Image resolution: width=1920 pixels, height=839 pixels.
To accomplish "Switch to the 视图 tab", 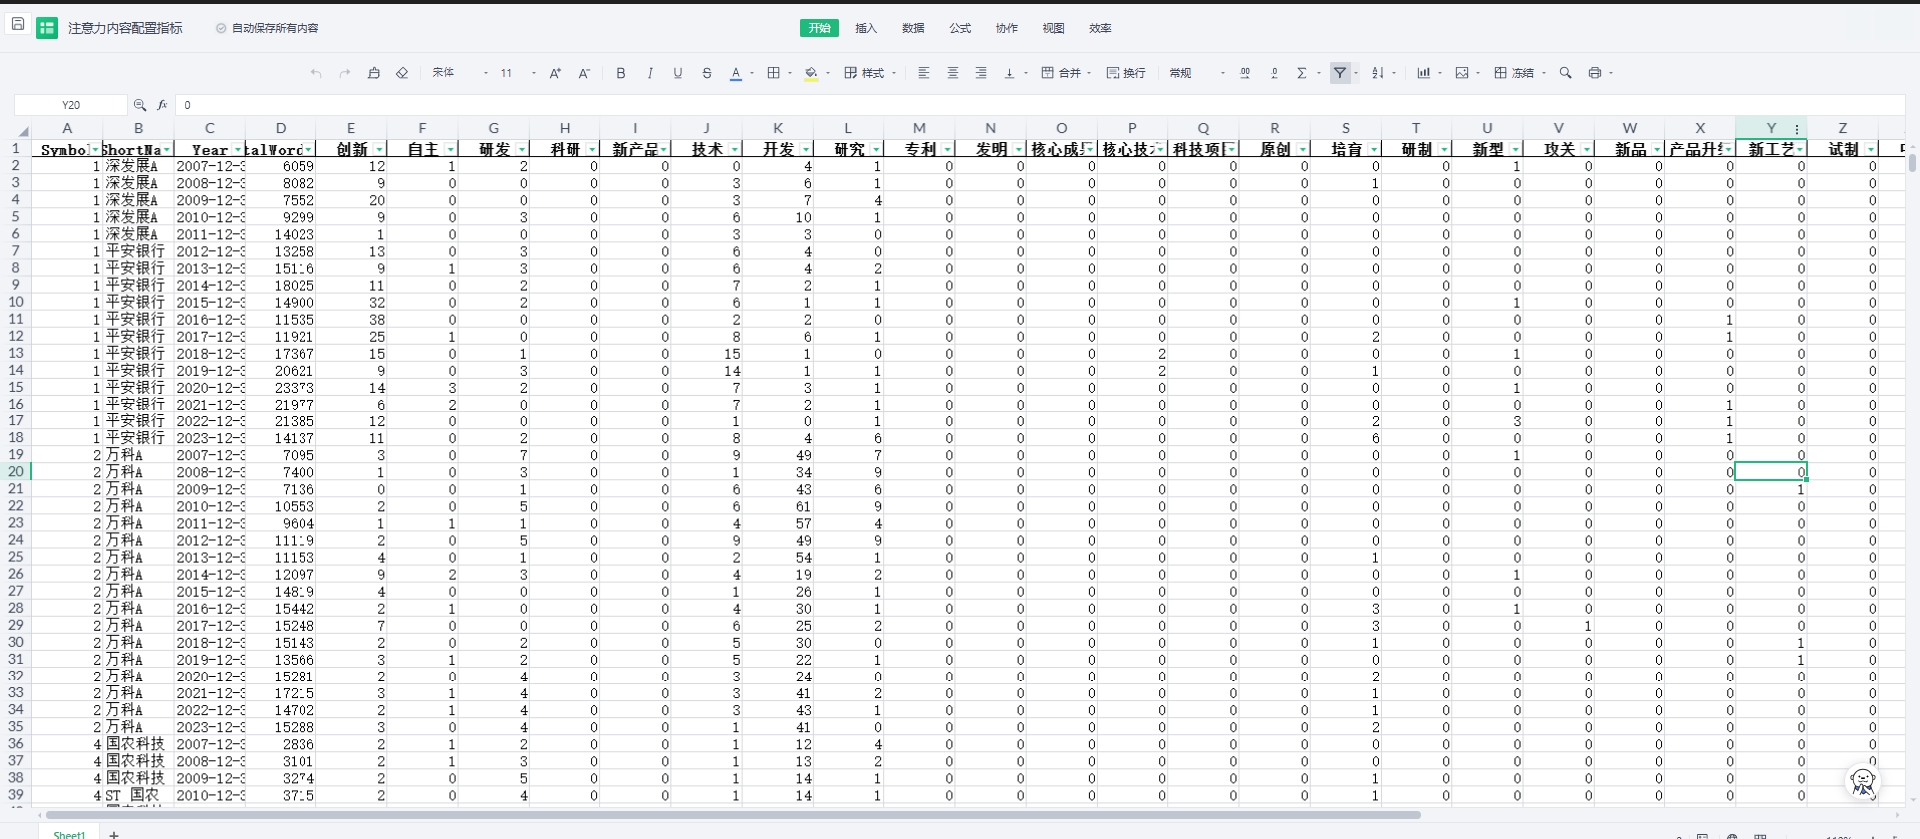I will (x=1053, y=28).
